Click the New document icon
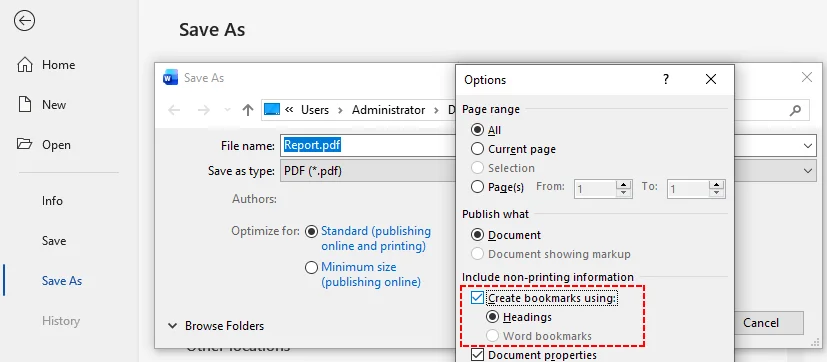The image size is (827, 362). pos(25,104)
